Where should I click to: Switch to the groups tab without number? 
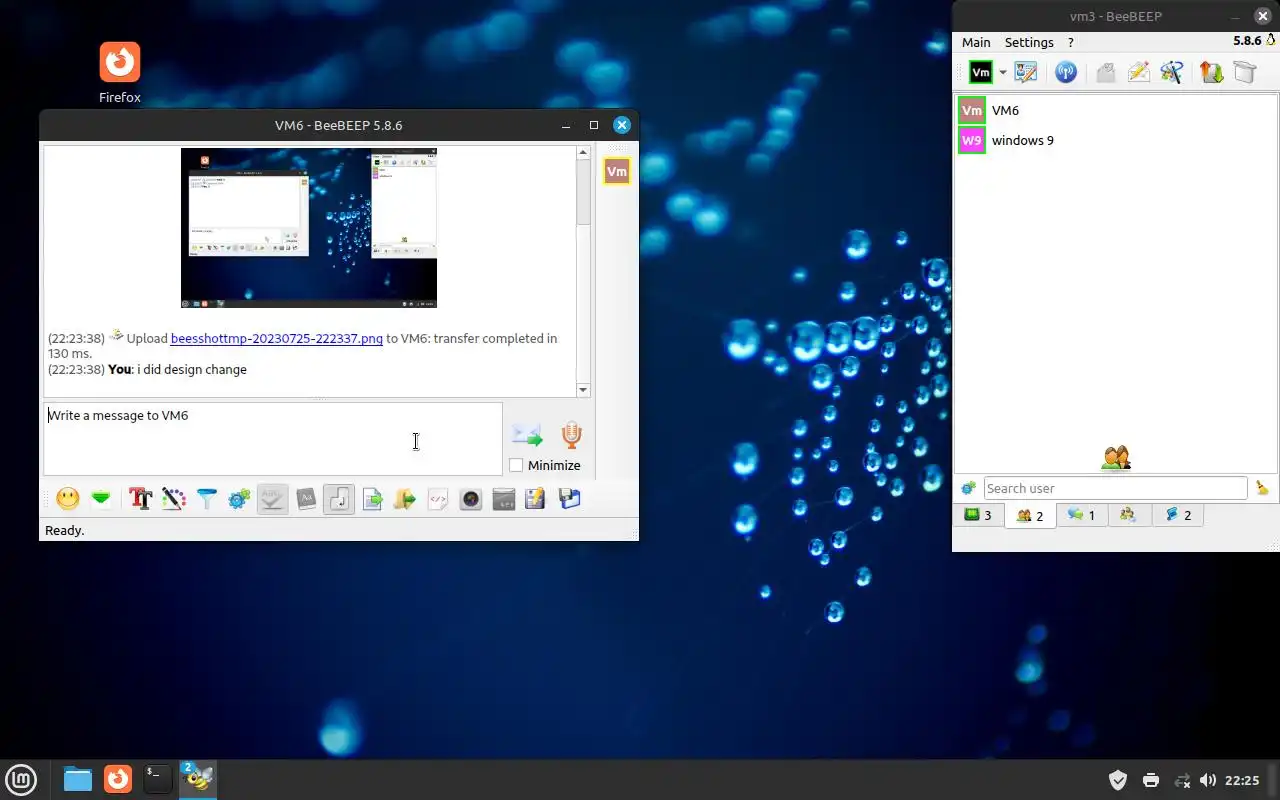[x=1128, y=515]
